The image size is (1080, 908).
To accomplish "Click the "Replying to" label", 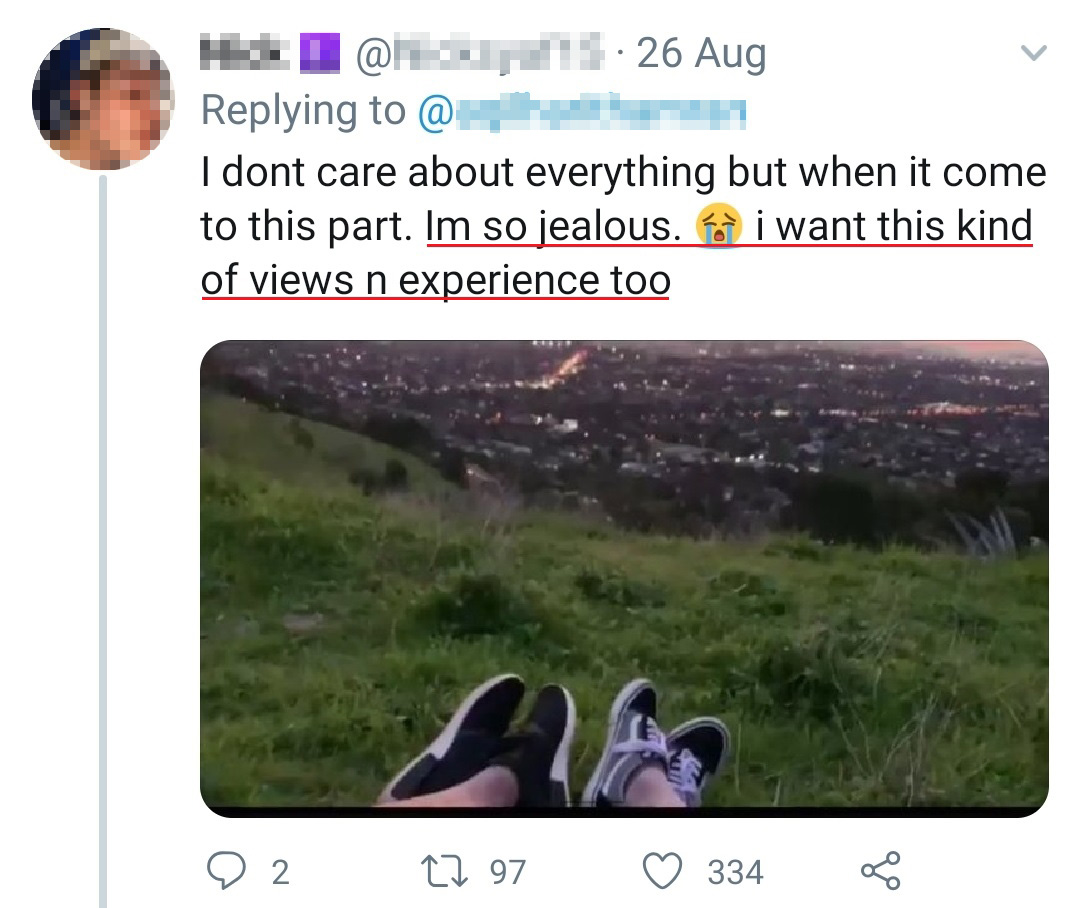I will [303, 112].
